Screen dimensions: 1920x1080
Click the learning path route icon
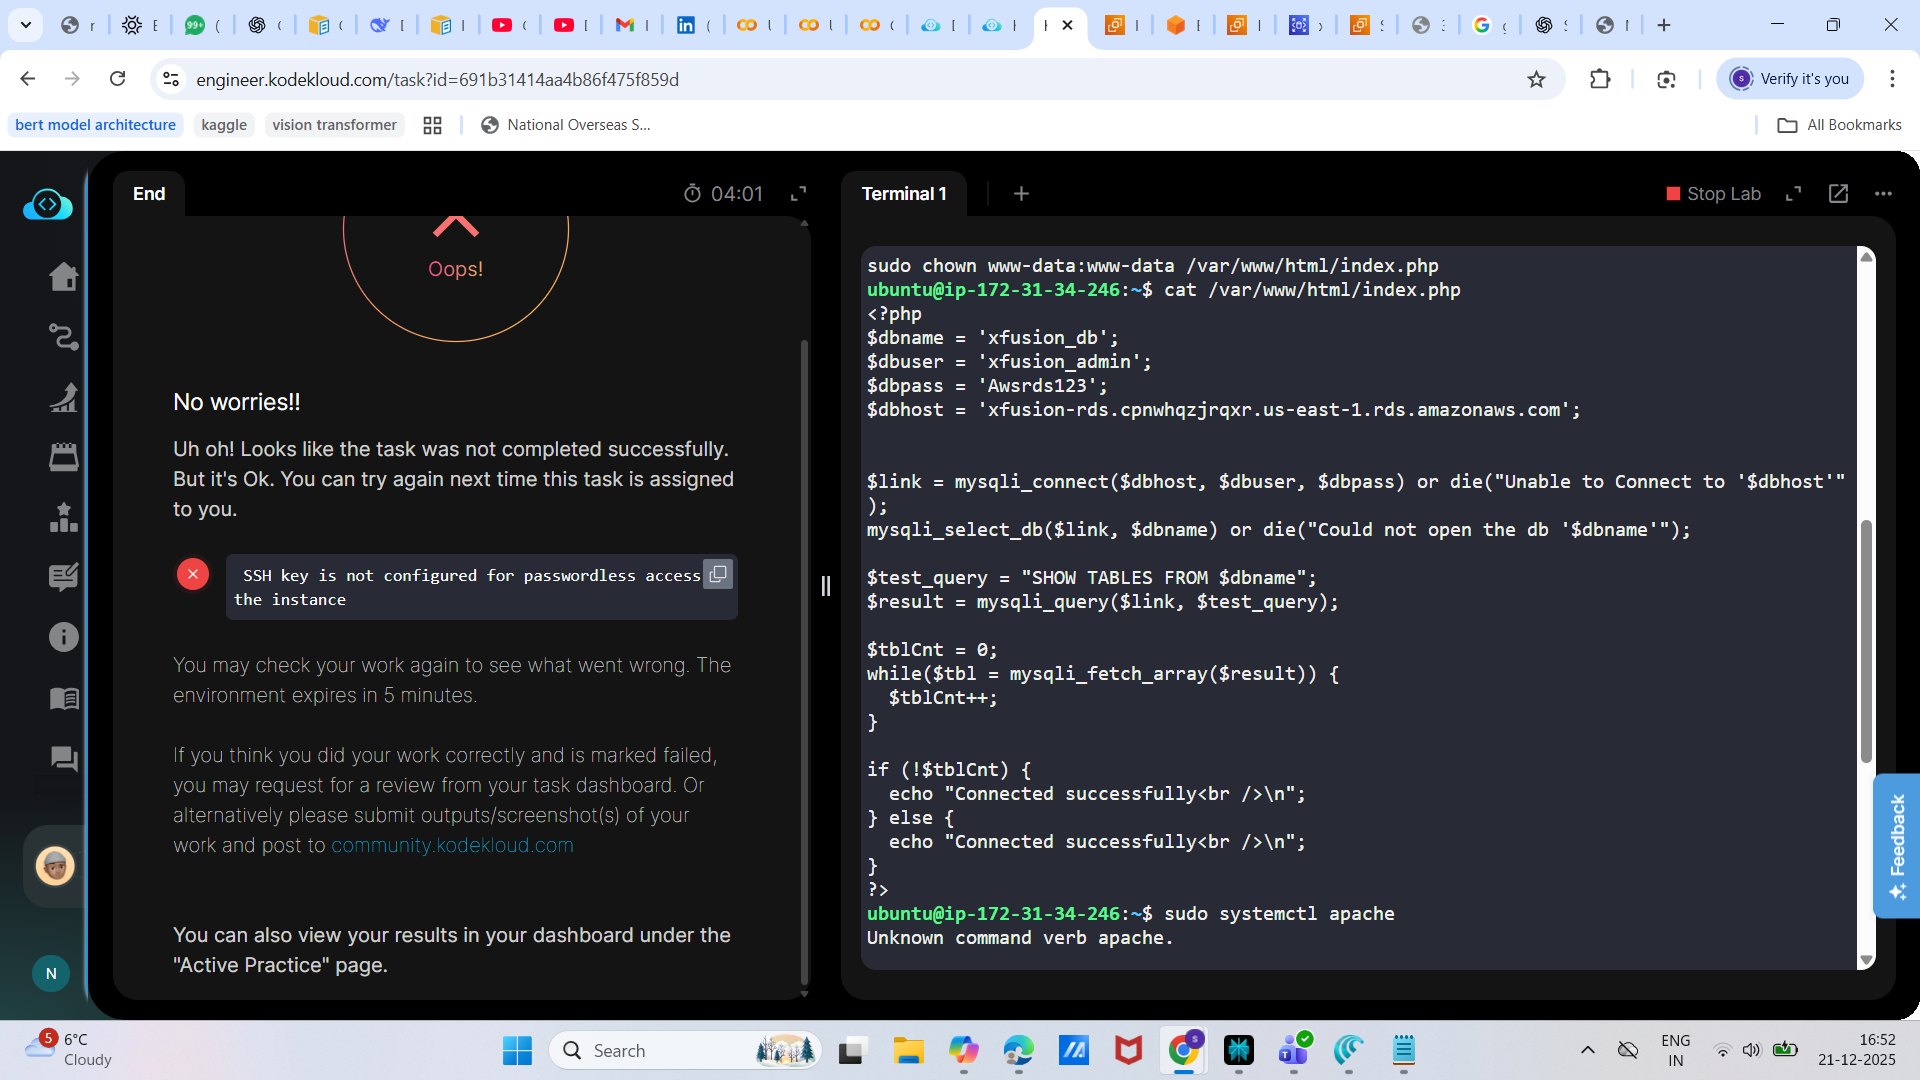[x=63, y=337]
